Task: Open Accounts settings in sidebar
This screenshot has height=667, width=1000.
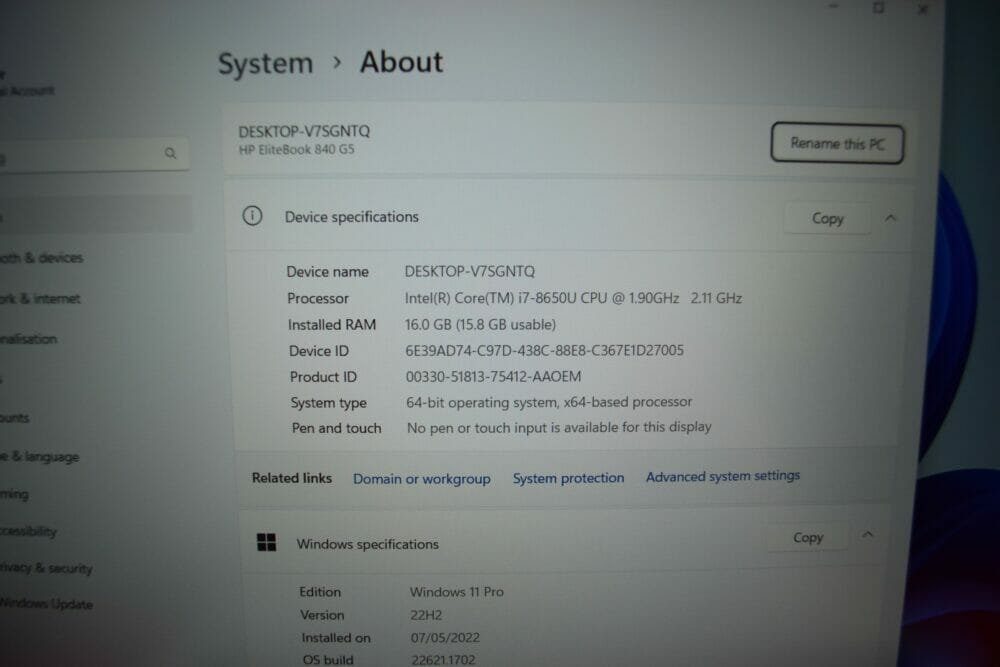Action: tap(15, 418)
